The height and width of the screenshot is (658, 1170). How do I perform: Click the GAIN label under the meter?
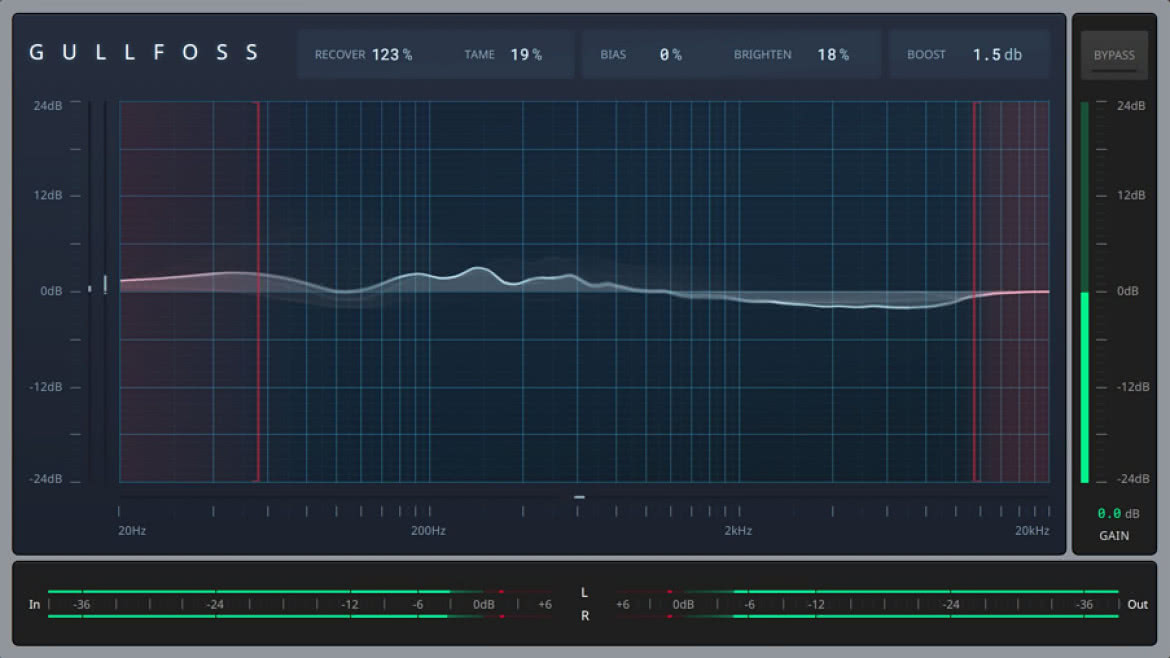[x=1114, y=536]
